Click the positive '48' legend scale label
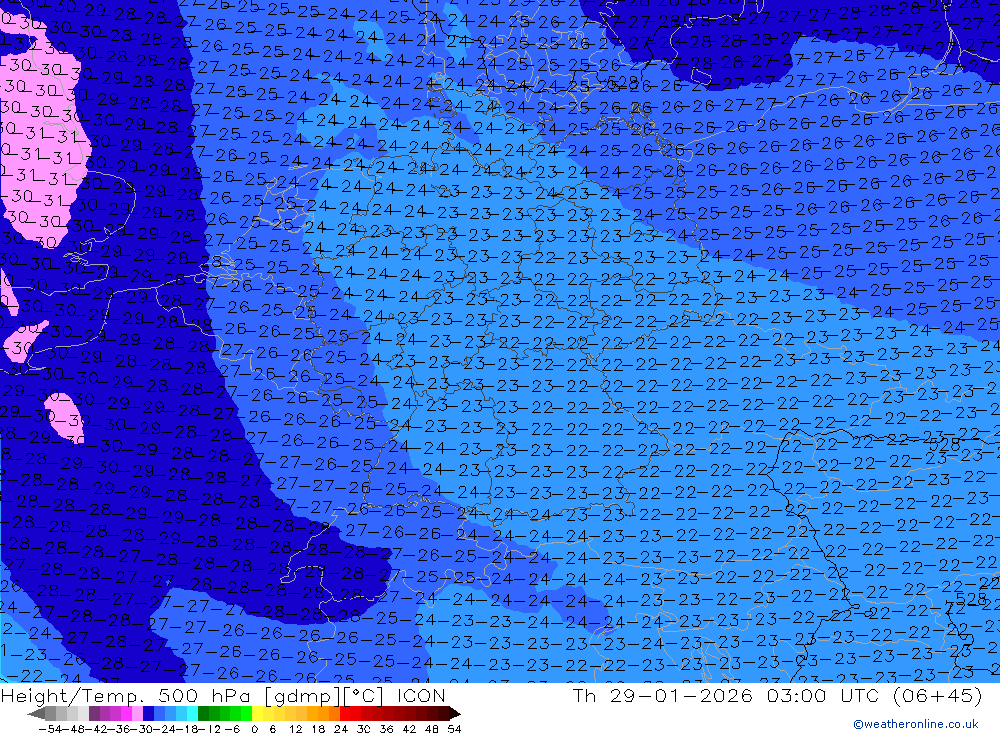Viewport: 1000px width, 733px height. click(432, 729)
